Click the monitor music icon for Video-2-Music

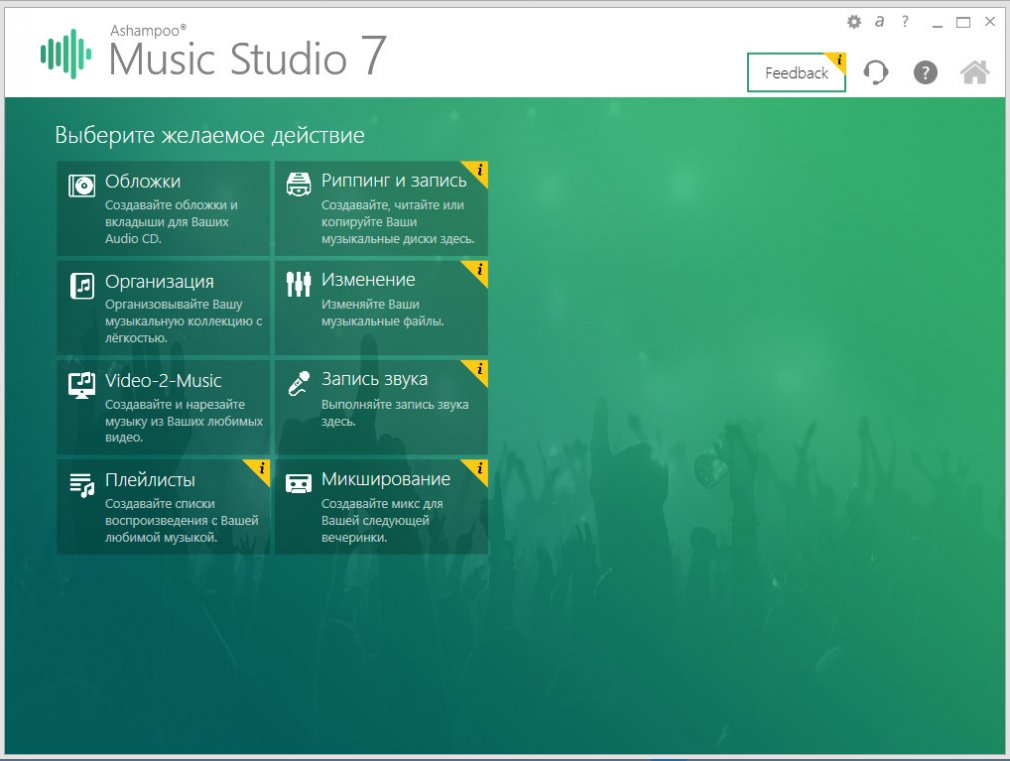point(82,385)
